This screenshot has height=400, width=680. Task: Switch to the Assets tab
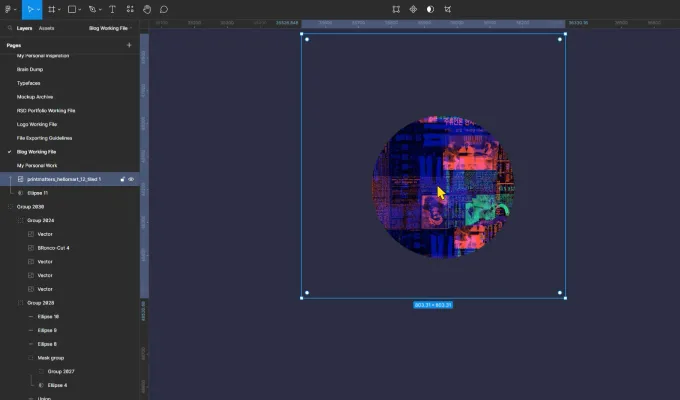46,28
